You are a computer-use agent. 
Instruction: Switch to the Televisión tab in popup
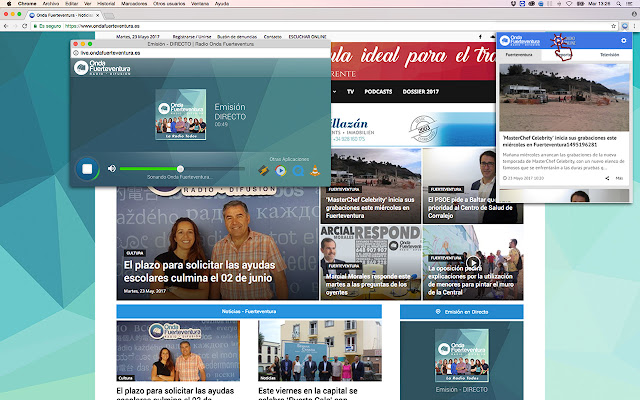[609, 55]
